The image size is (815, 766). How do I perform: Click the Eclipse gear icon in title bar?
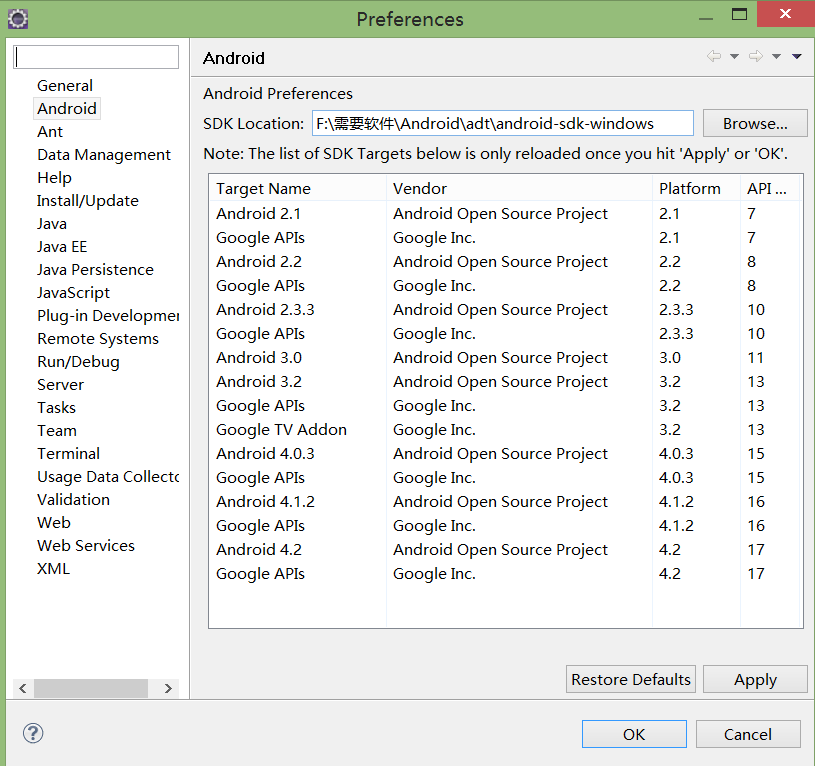point(18,19)
